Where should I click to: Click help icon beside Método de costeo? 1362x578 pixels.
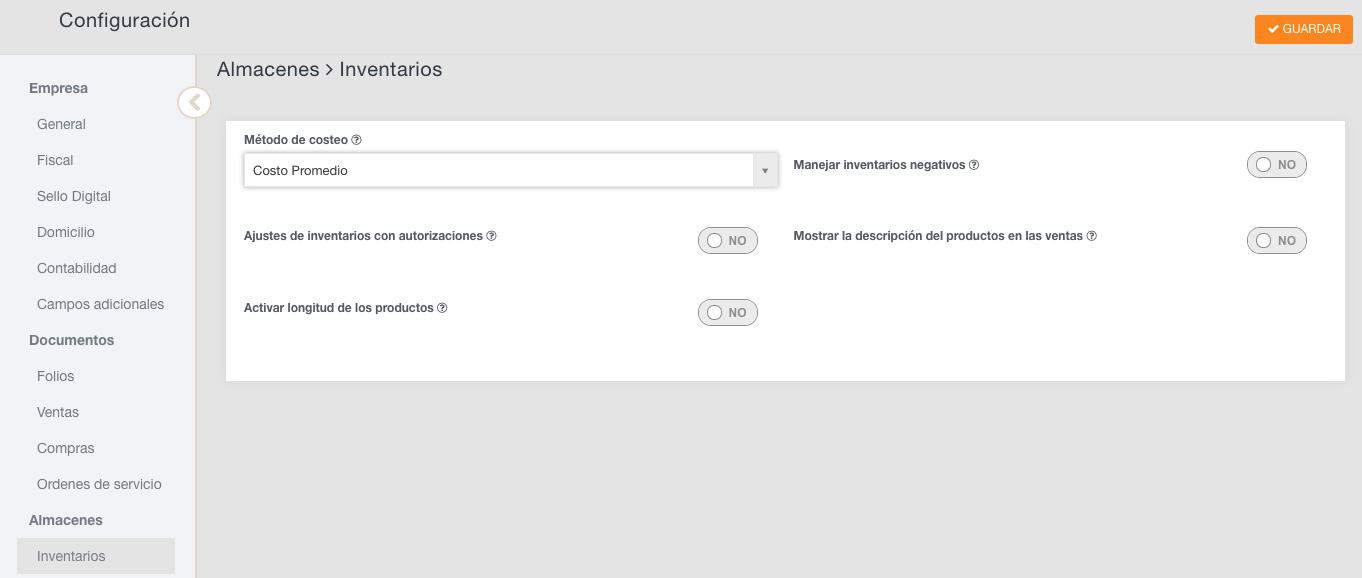point(357,140)
